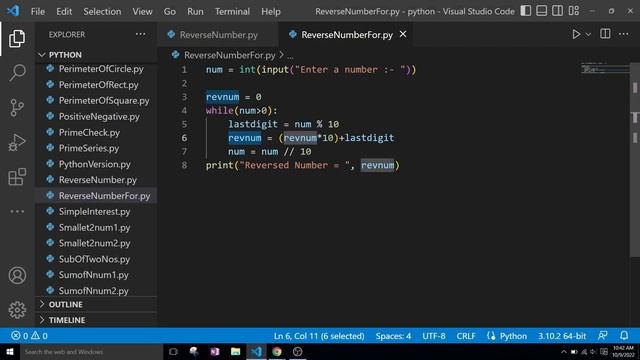
Task: Change encoding via UTF-8 status item
Action: [x=433, y=336]
